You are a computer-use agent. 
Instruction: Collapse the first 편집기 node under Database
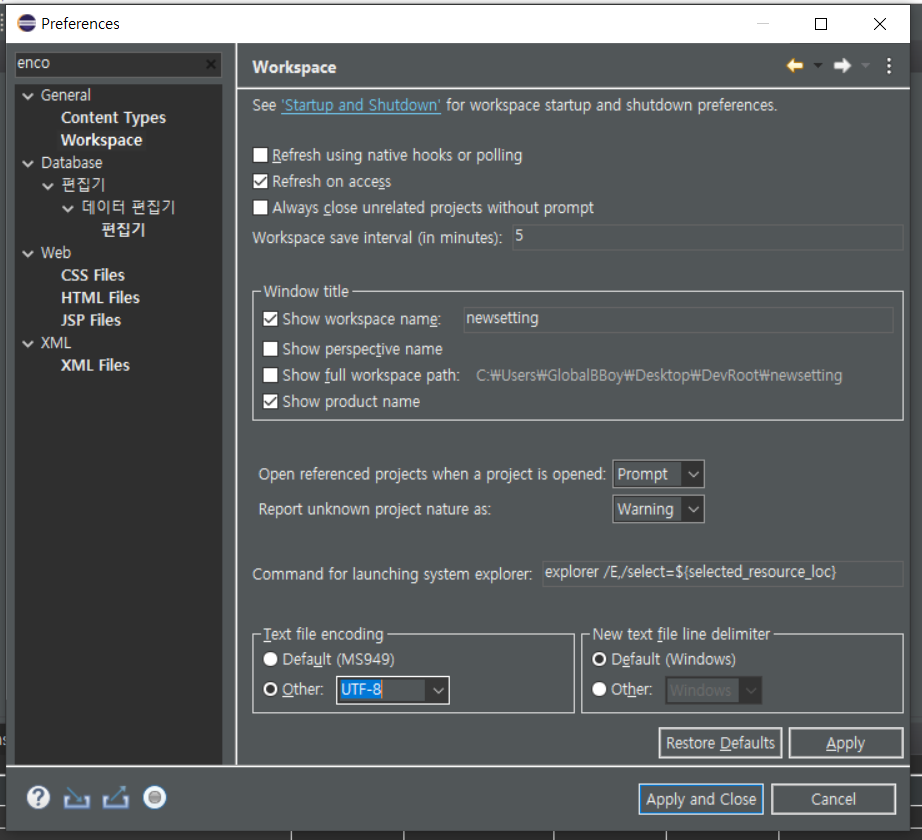pos(48,186)
